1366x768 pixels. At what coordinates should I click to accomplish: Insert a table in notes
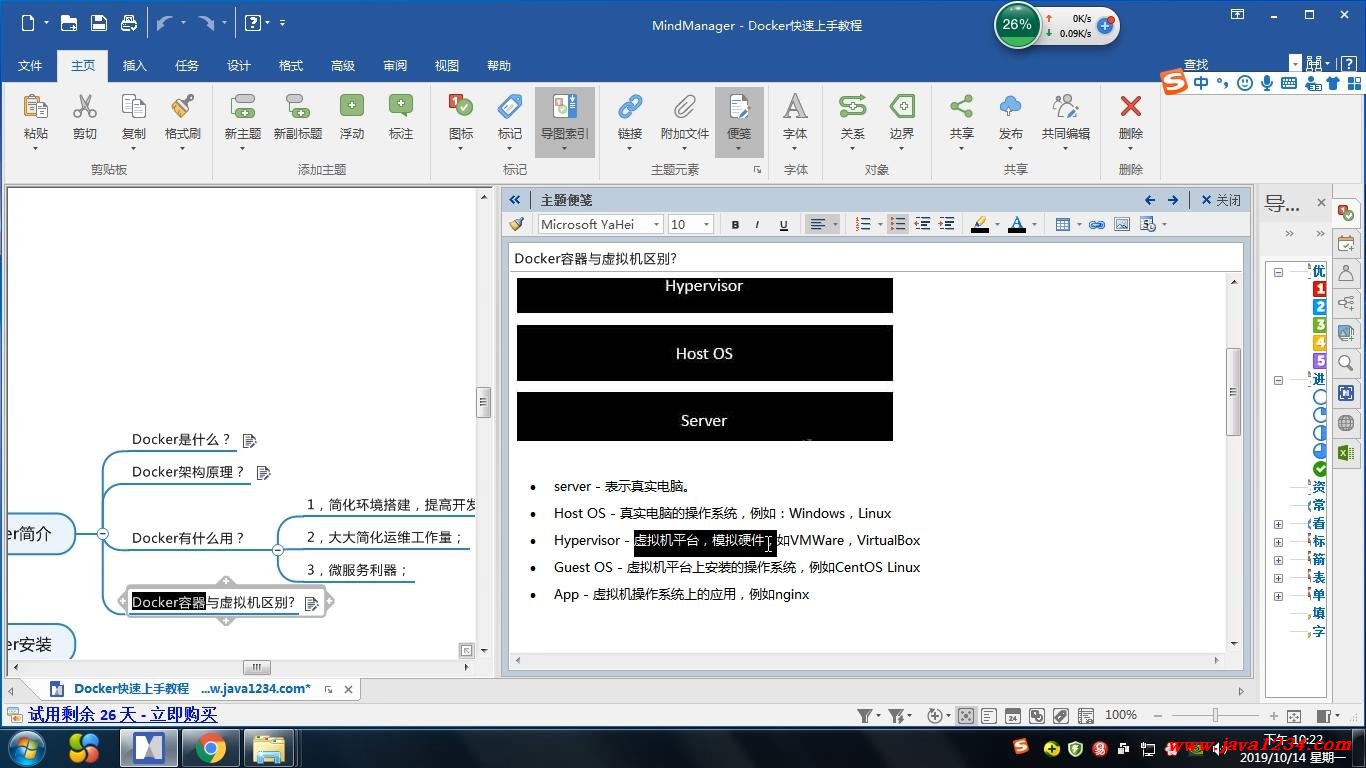(1063, 225)
